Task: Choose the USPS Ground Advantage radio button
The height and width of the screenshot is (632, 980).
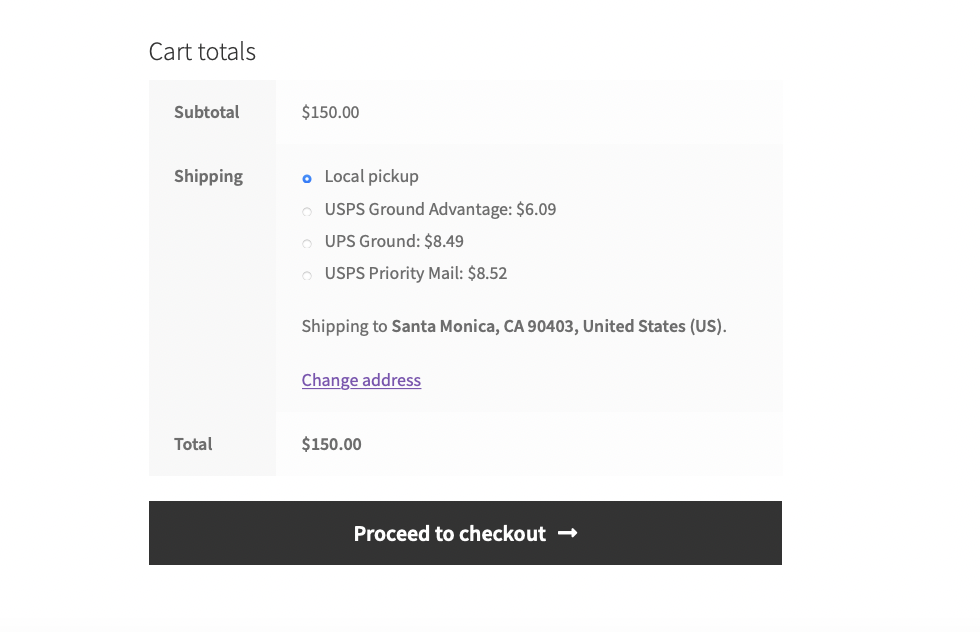Action: click(x=307, y=211)
